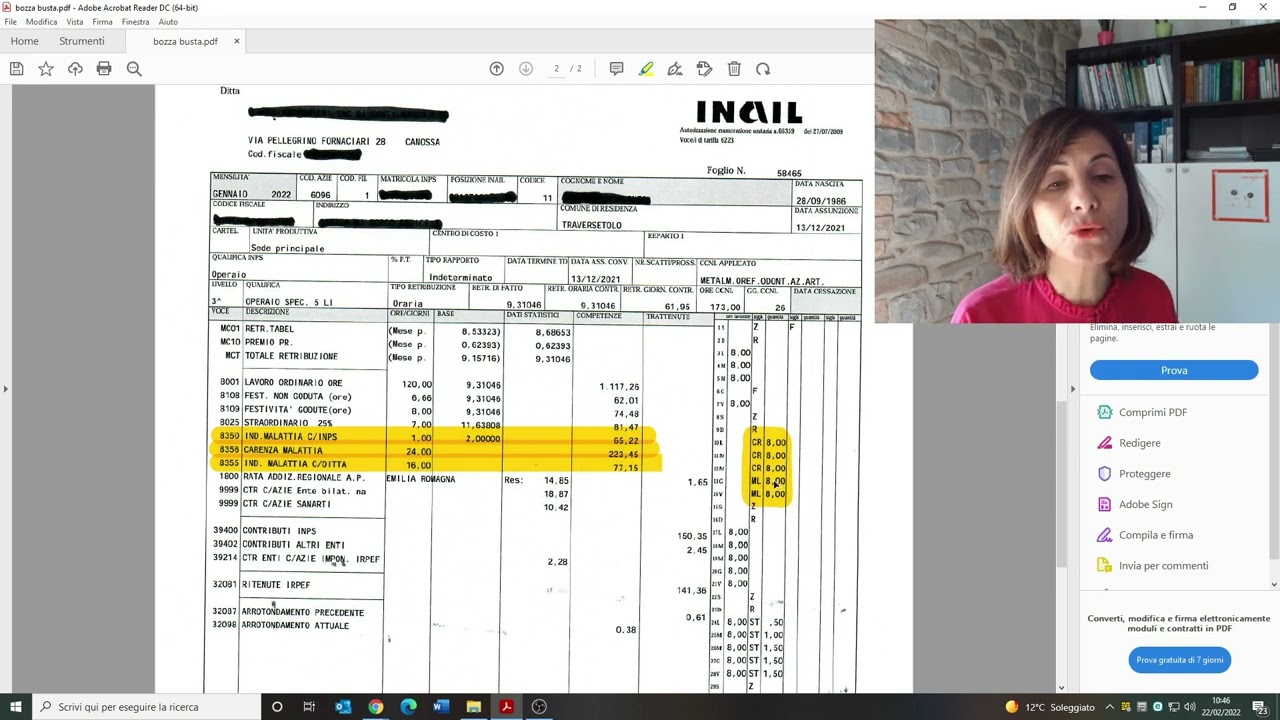Switch to the Home tab

click(24, 41)
